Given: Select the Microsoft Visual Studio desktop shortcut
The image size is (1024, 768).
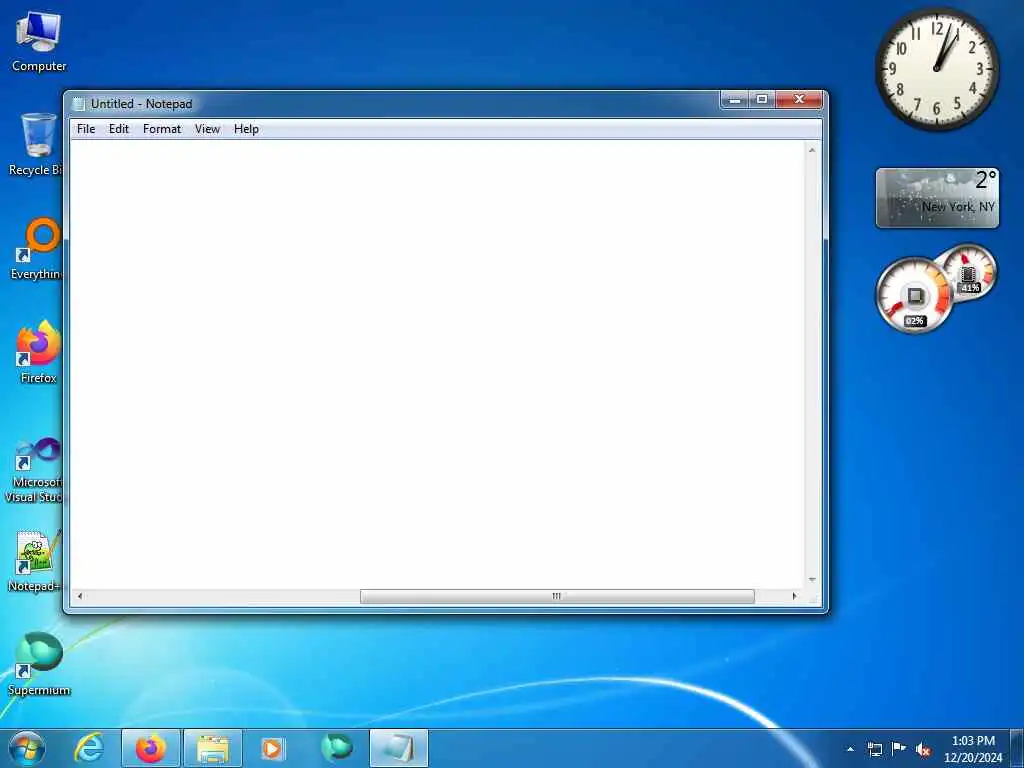Looking at the screenshot, I should point(36,470).
